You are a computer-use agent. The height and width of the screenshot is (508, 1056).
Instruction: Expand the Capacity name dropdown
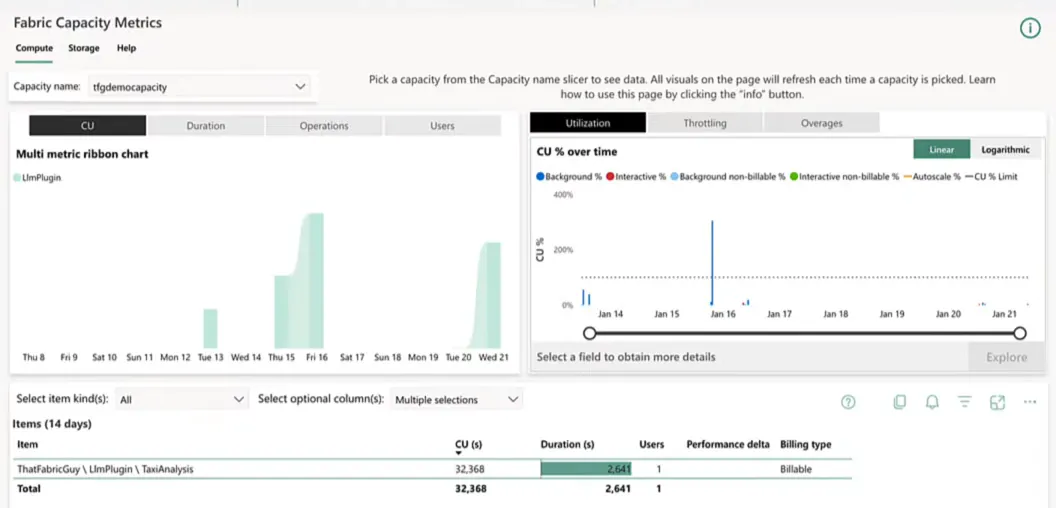tap(199, 87)
